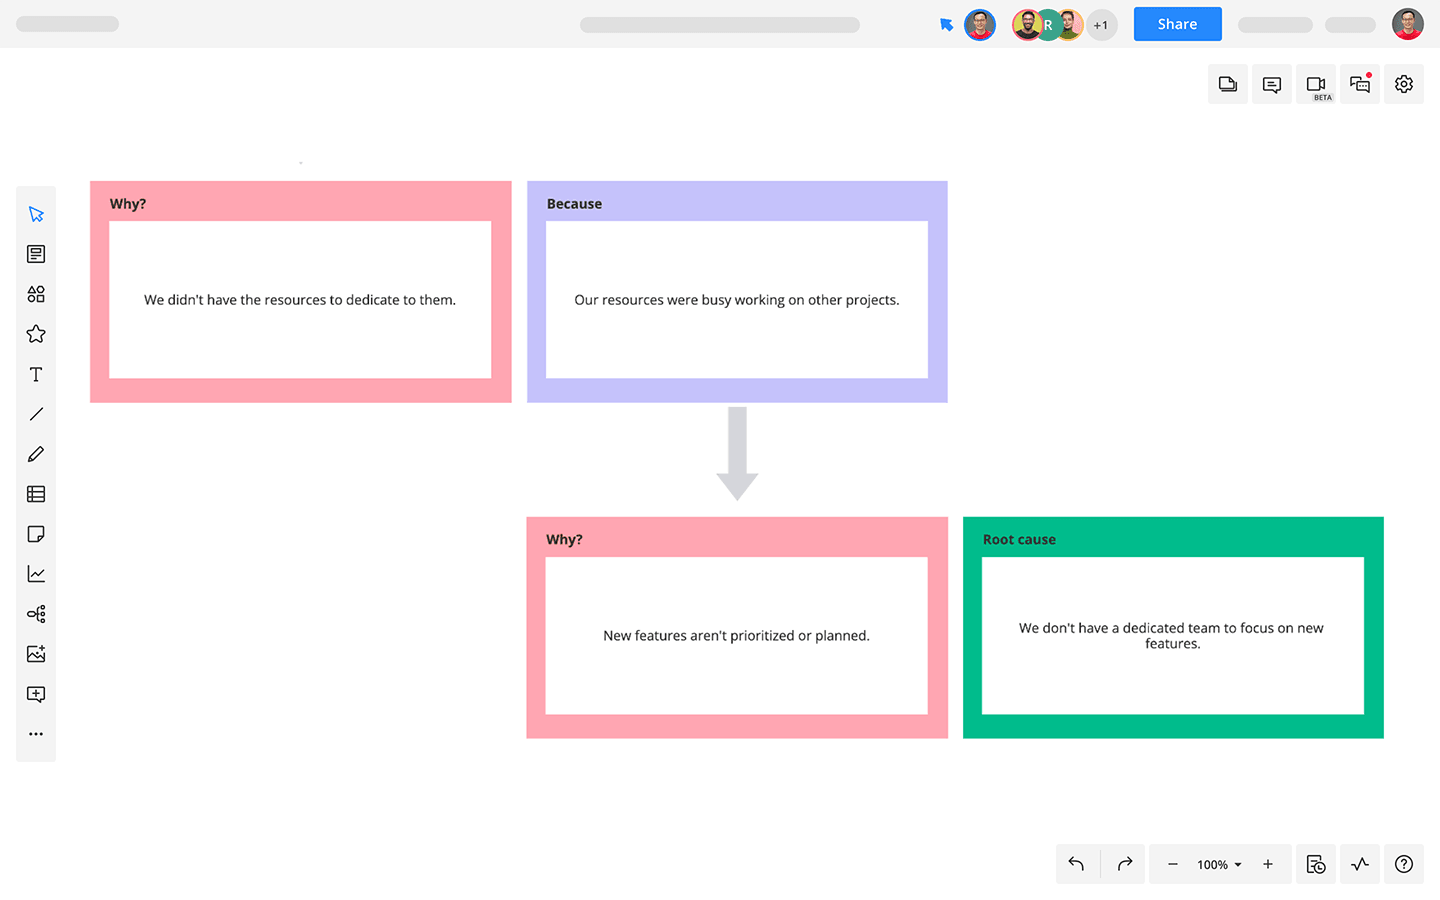The height and width of the screenshot is (900, 1440).
Task: Select the gray downward arrow shape
Action: coord(737,454)
